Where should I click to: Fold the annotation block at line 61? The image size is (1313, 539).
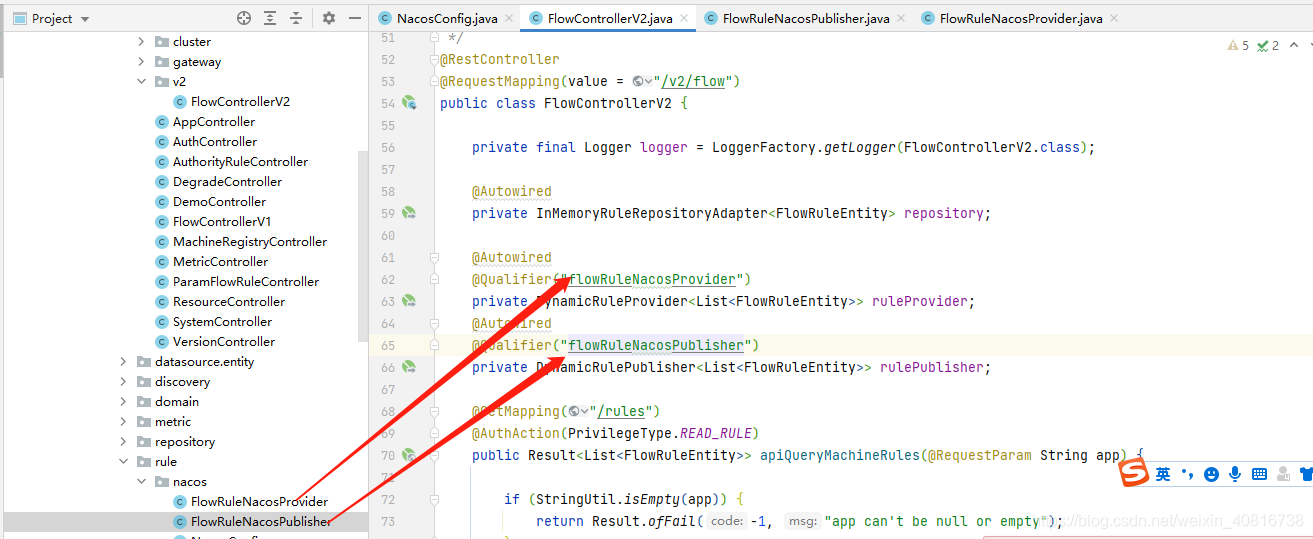click(x=435, y=257)
